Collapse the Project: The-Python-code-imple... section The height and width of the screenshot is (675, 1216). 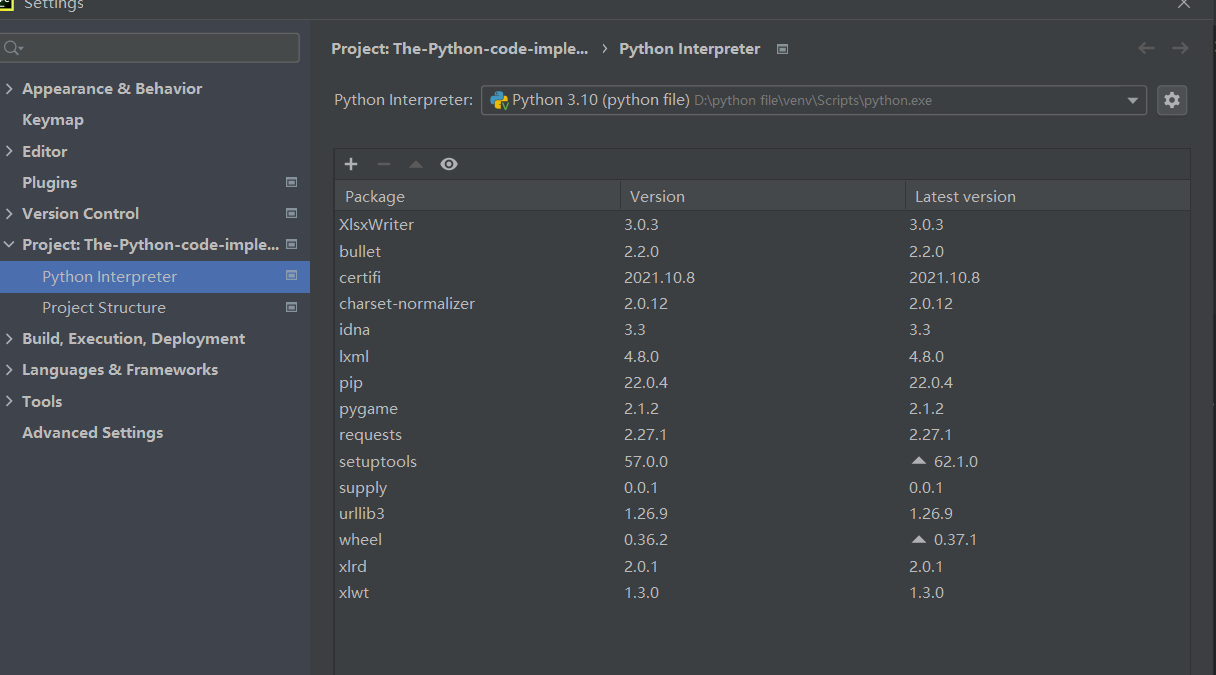pyautogui.click(x=9, y=244)
